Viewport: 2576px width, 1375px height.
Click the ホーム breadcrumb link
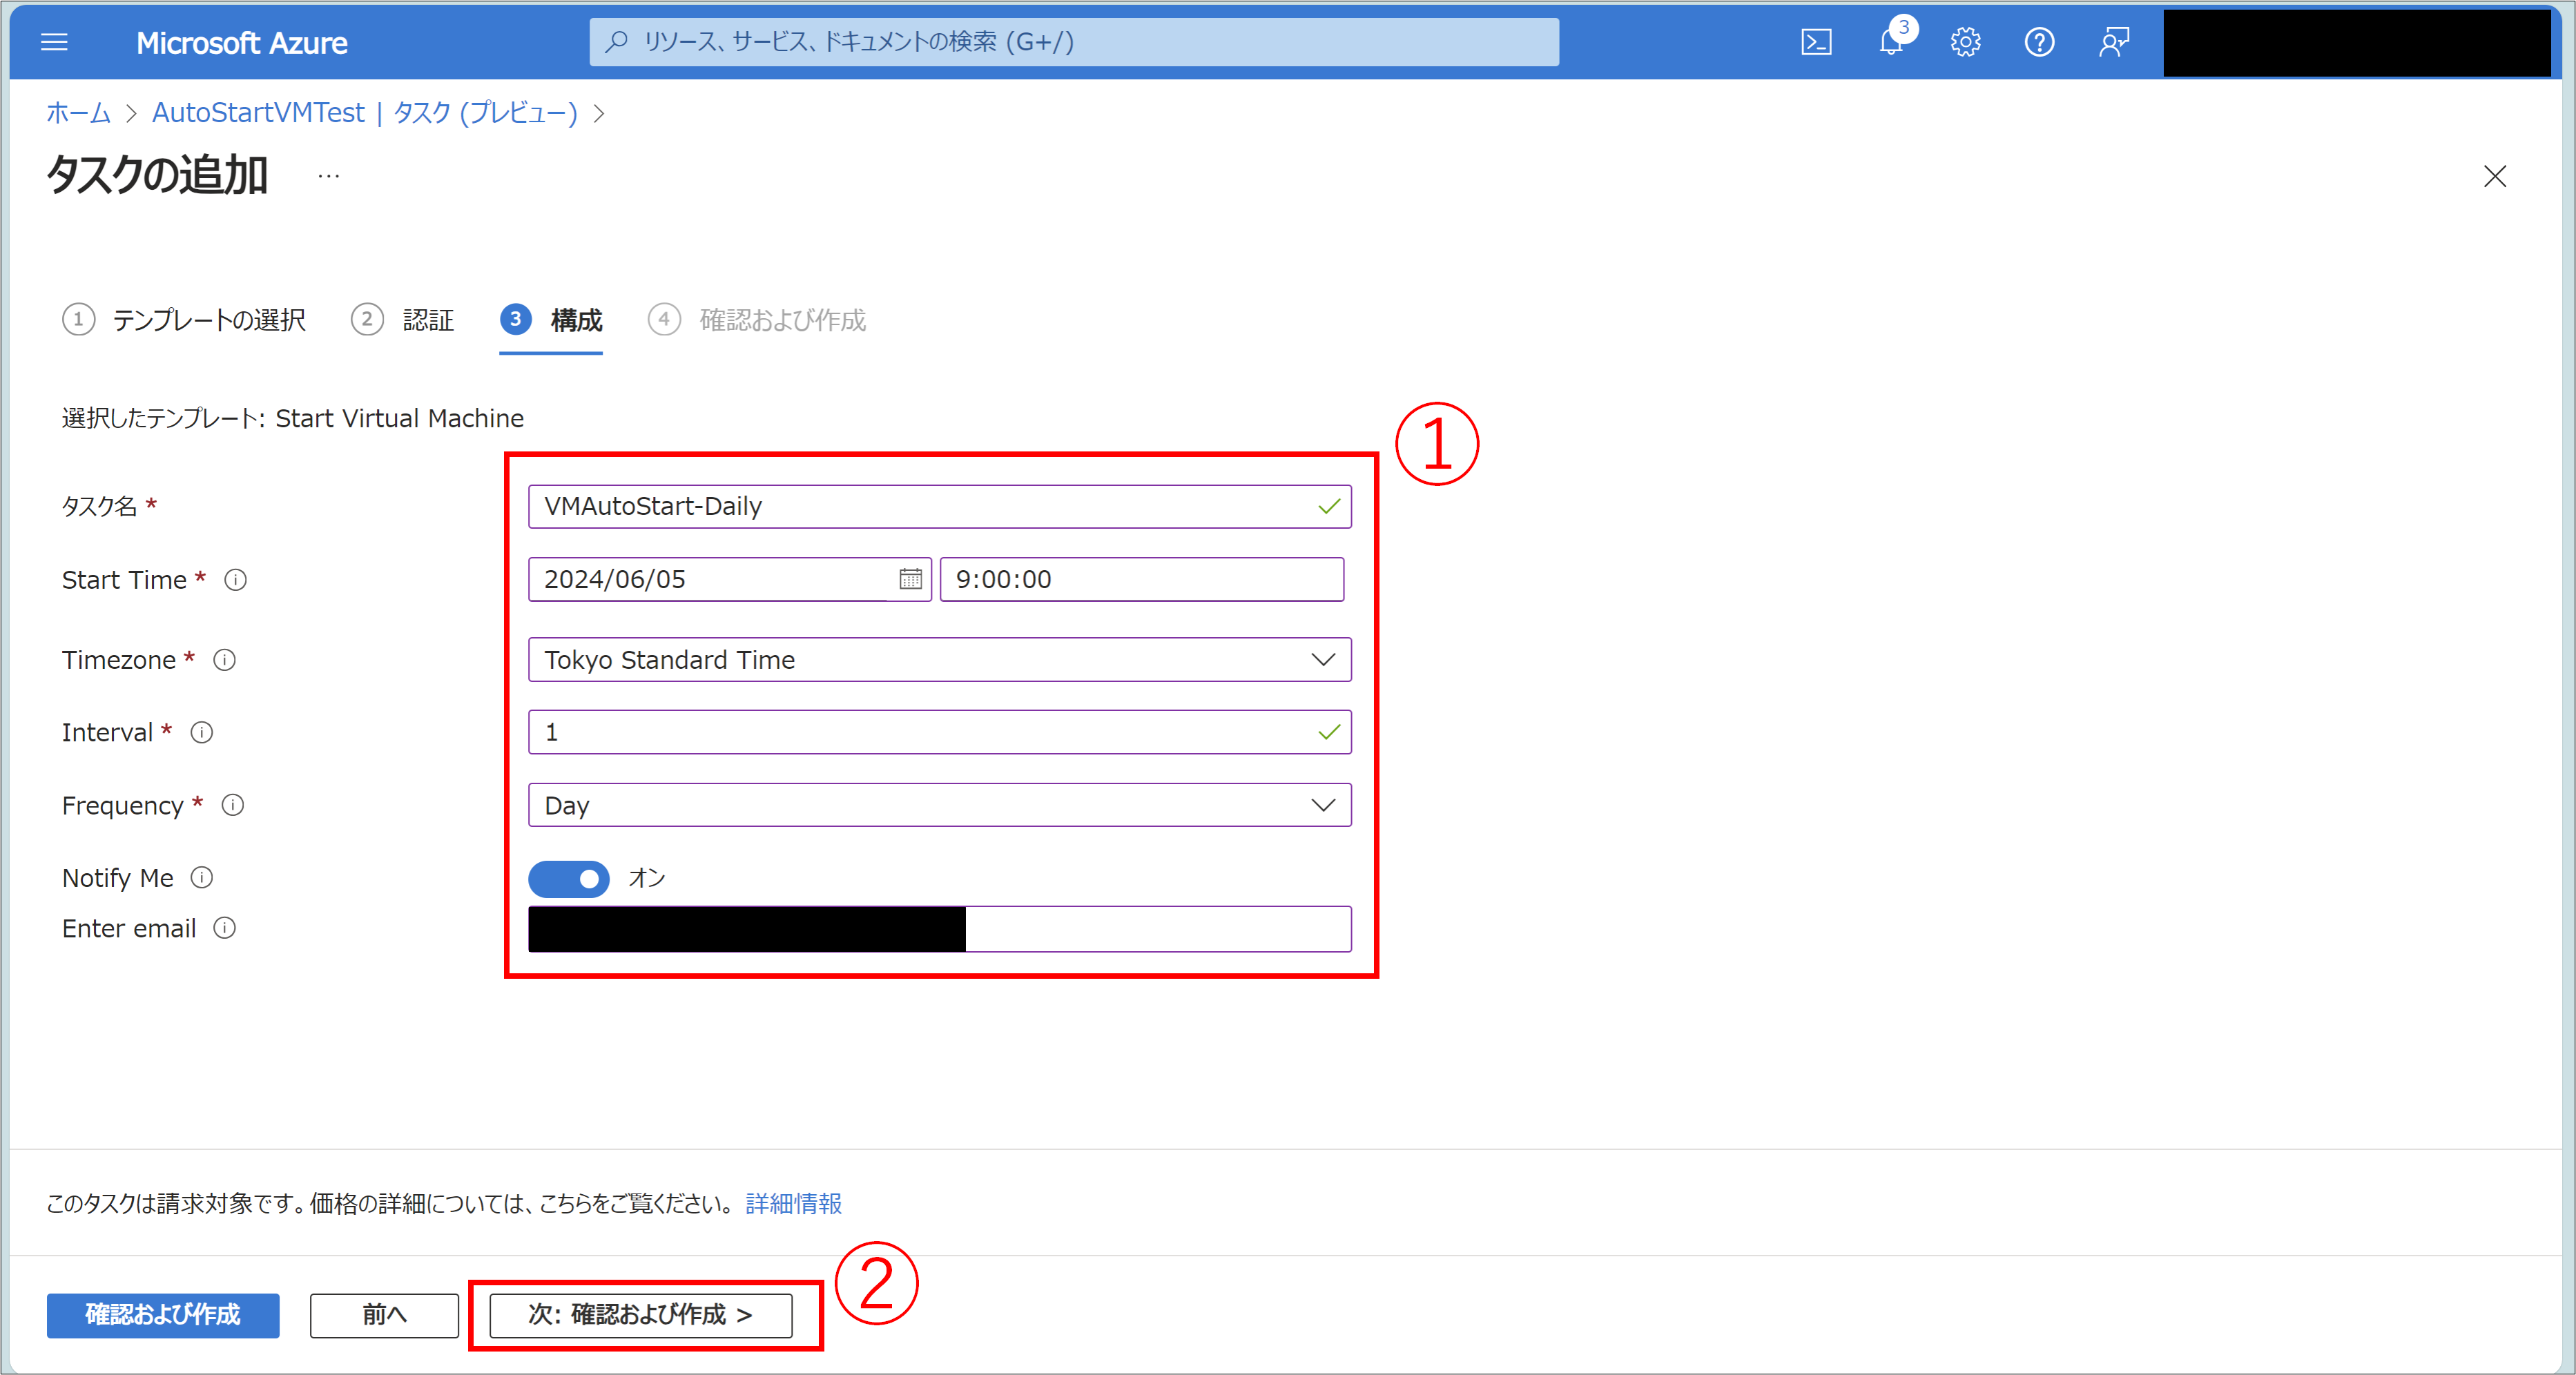[x=78, y=113]
